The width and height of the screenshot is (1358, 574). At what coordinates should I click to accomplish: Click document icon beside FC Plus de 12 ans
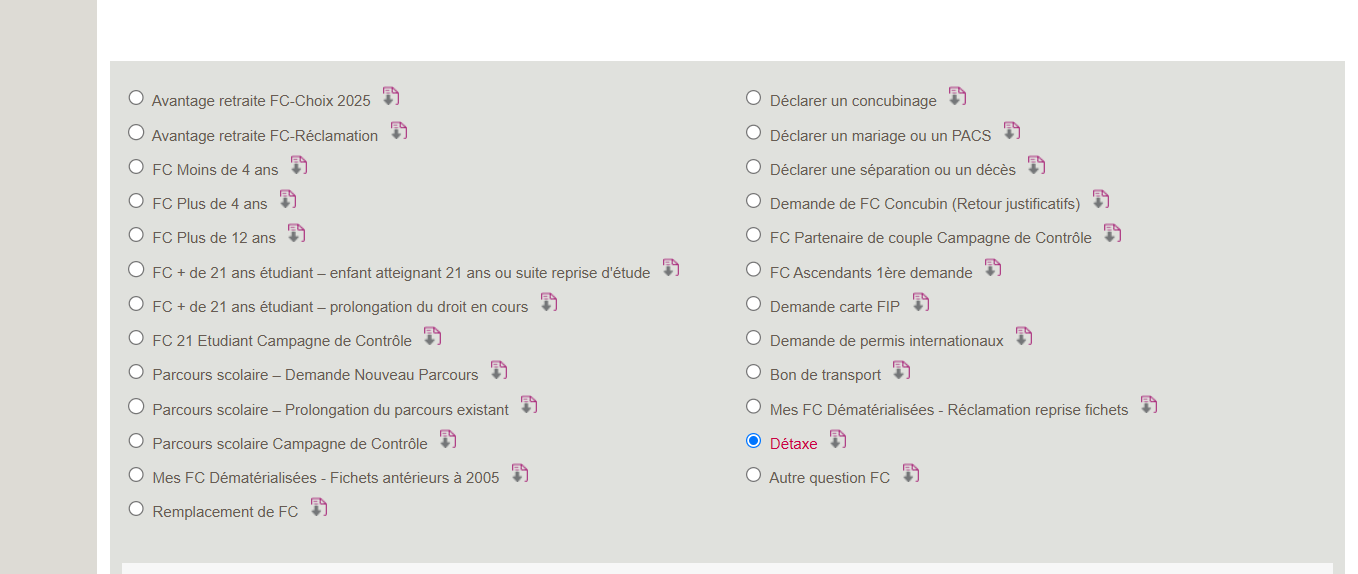tap(296, 234)
